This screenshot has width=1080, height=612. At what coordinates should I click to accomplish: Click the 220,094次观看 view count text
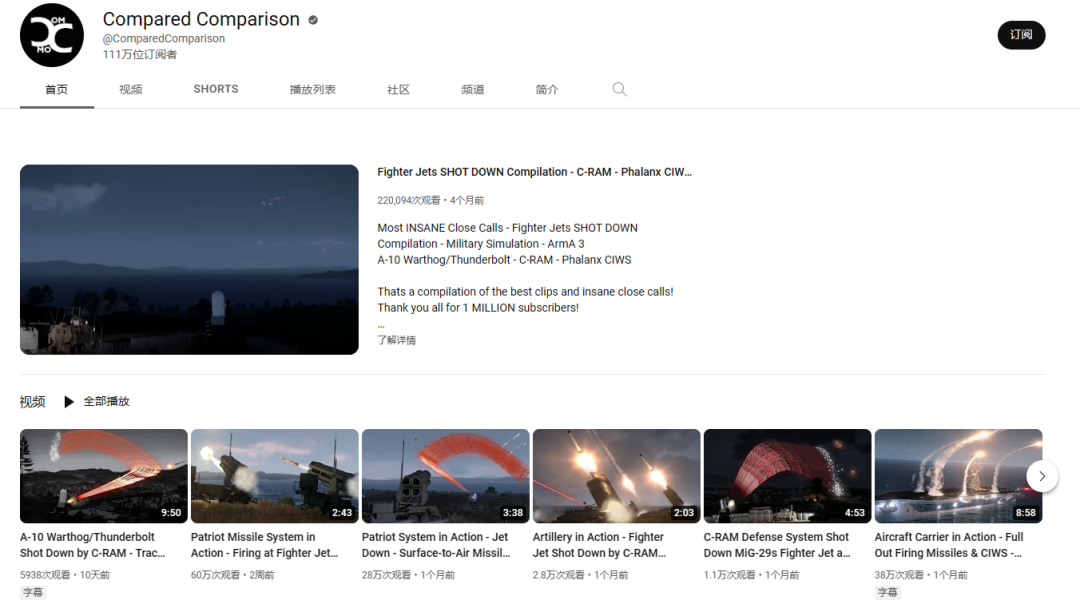pos(408,200)
